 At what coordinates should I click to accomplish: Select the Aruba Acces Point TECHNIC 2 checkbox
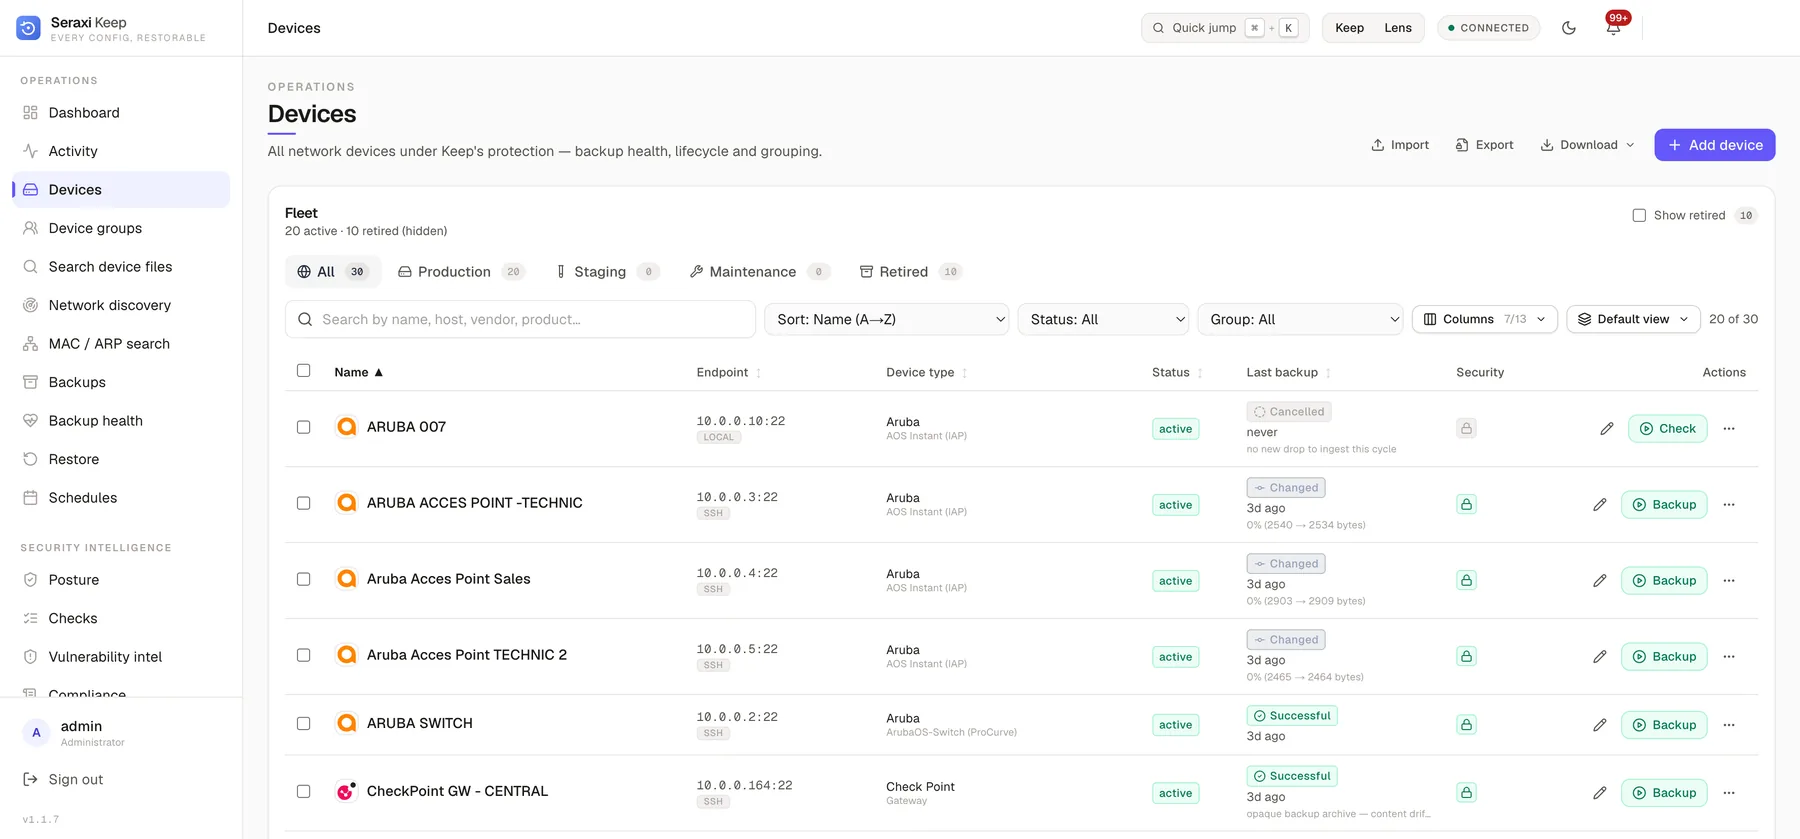point(303,655)
